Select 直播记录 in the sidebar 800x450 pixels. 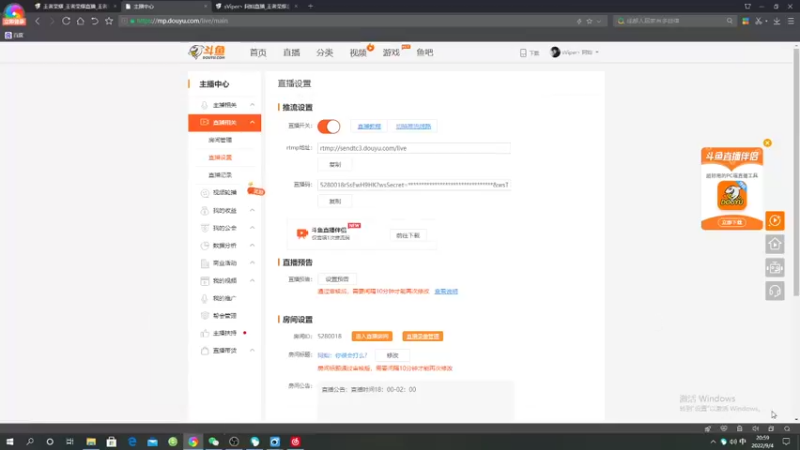pyautogui.click(x=220, y=175)
